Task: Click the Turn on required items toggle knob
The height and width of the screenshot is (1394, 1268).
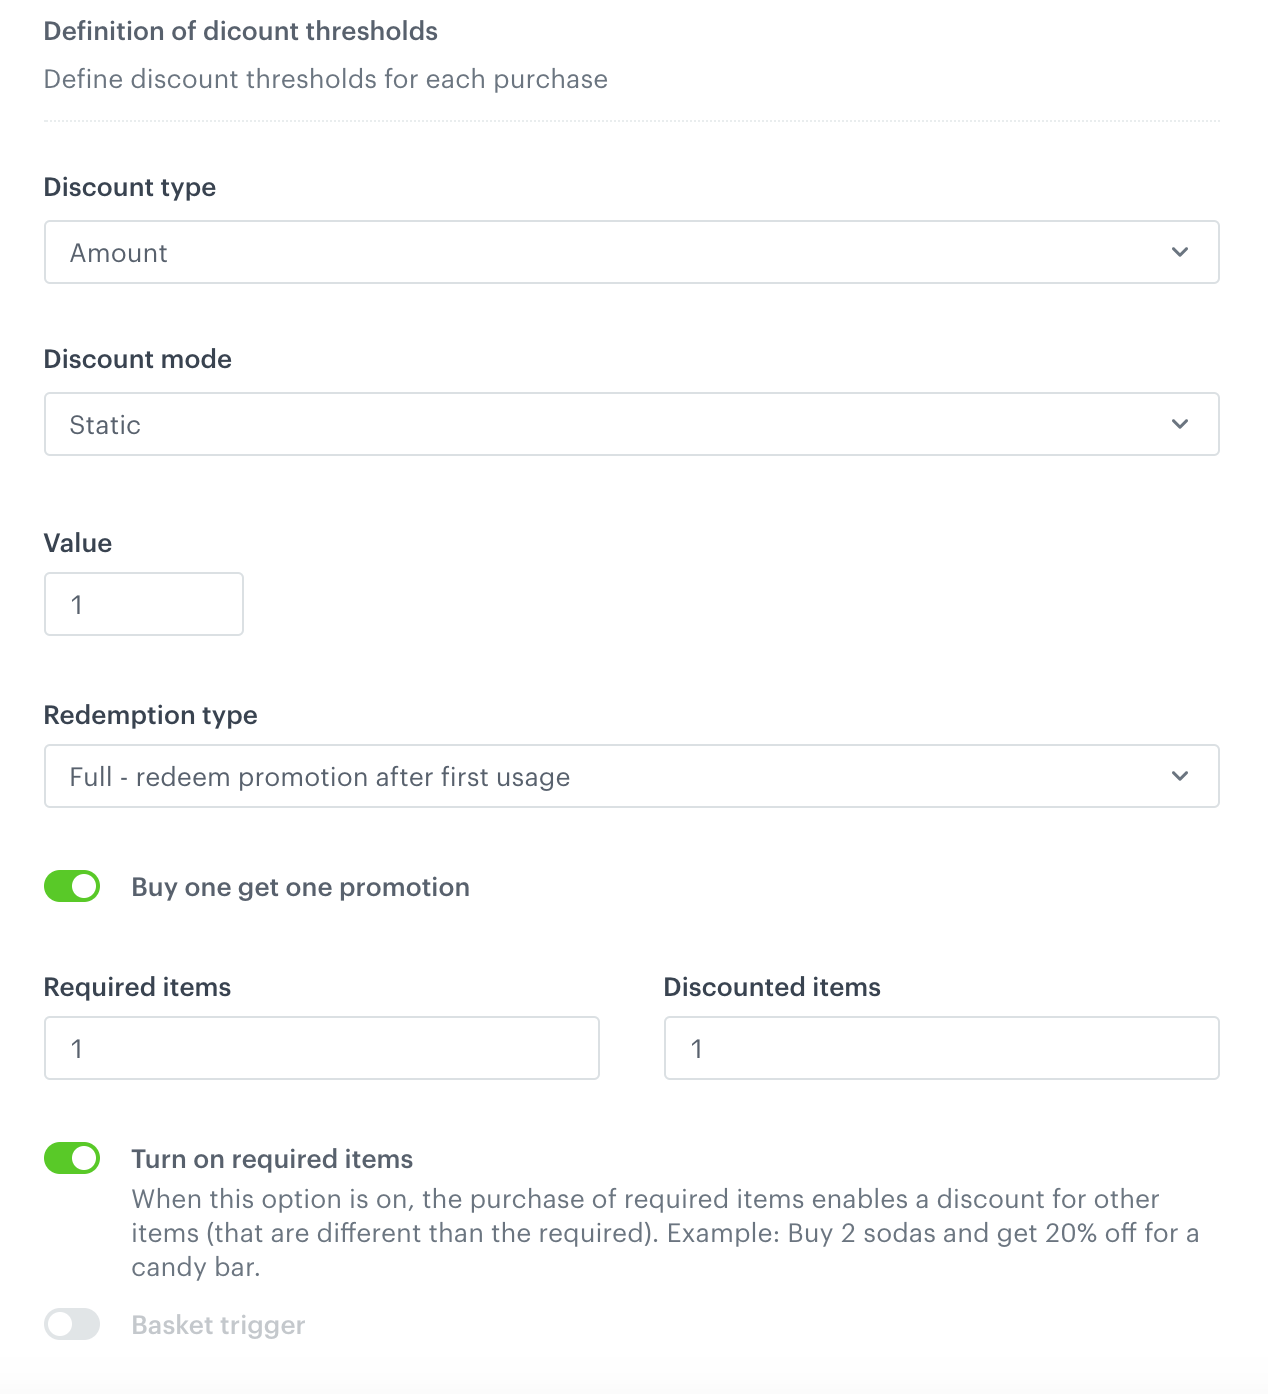Action: pos(84,1158)
